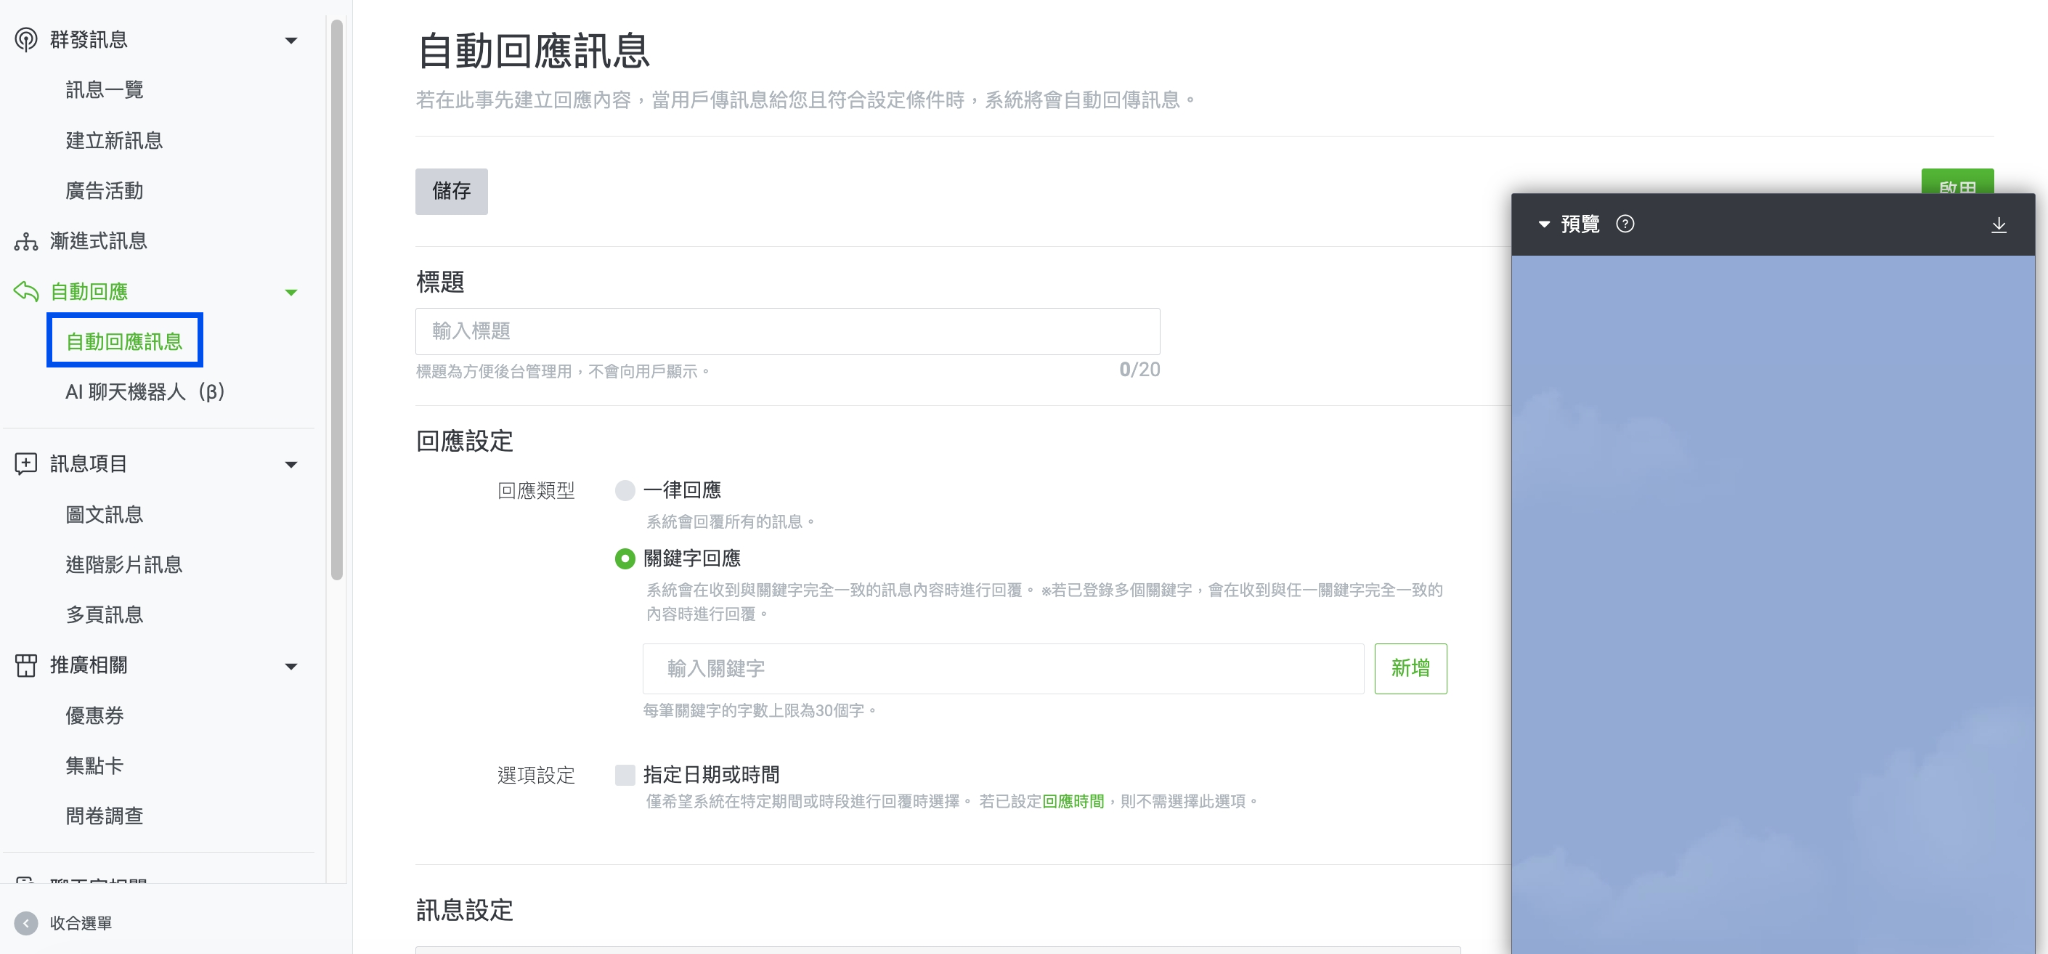Open AI 聊天機器人 (β) menu item

tap(144, 392)
